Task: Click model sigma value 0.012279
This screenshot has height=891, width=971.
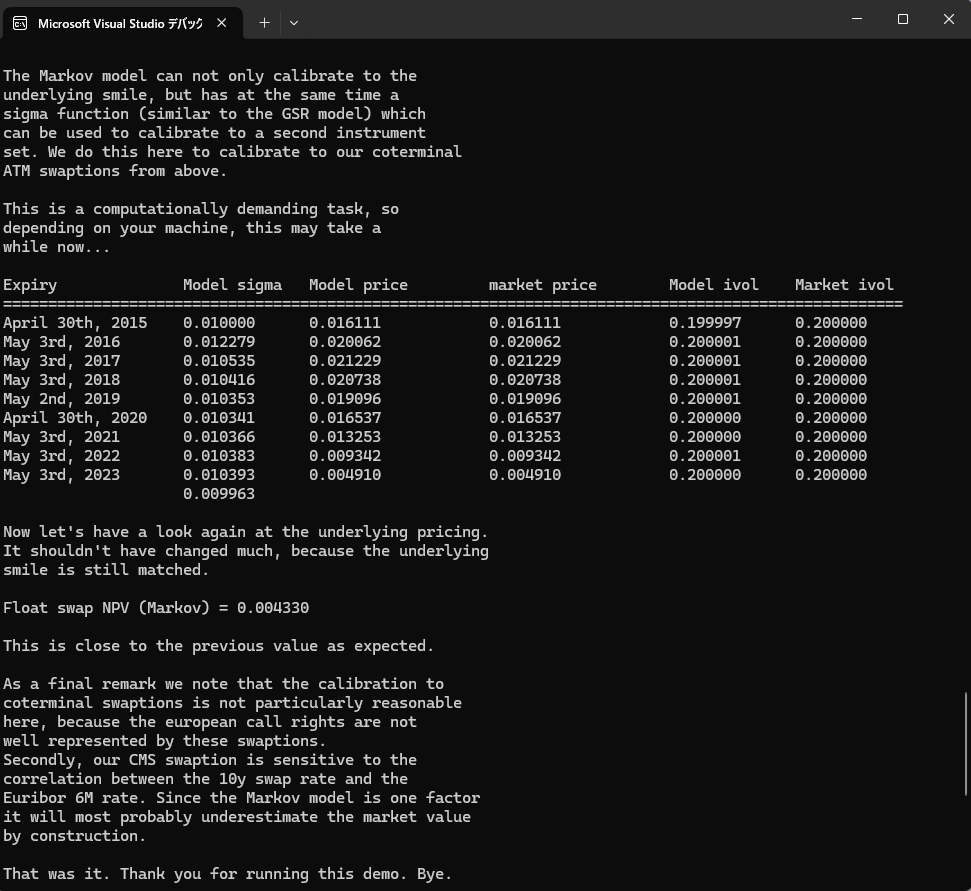Action: (x=219, y=342)
